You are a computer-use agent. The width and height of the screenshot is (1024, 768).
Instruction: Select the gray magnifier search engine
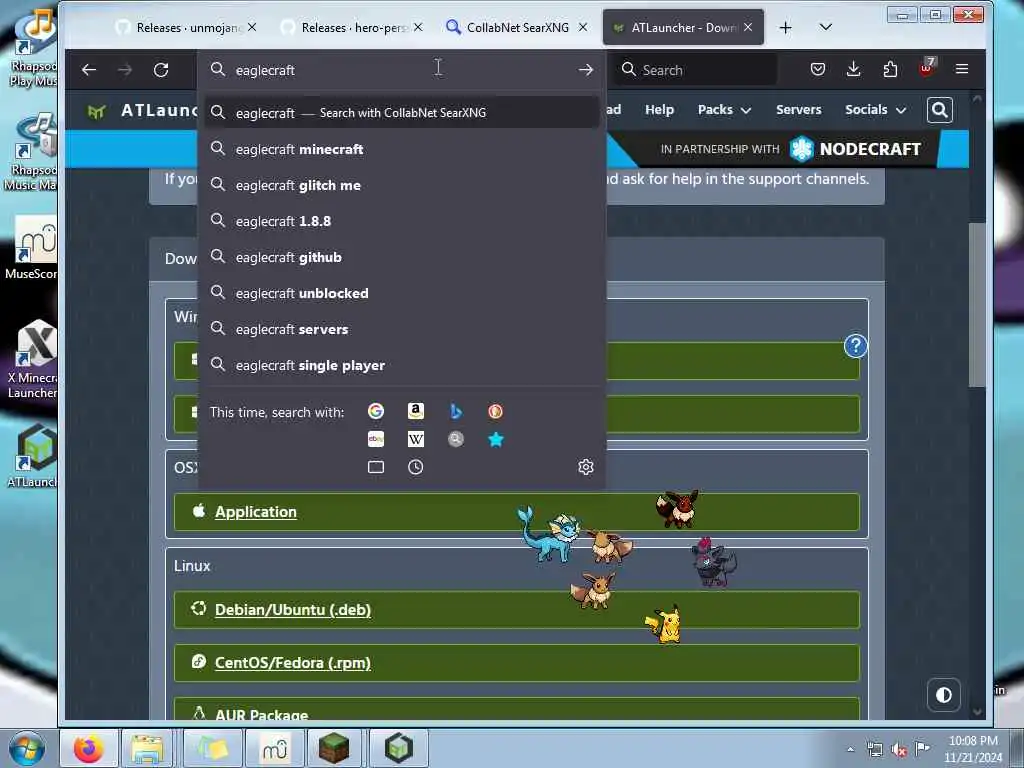click(456, 439)
